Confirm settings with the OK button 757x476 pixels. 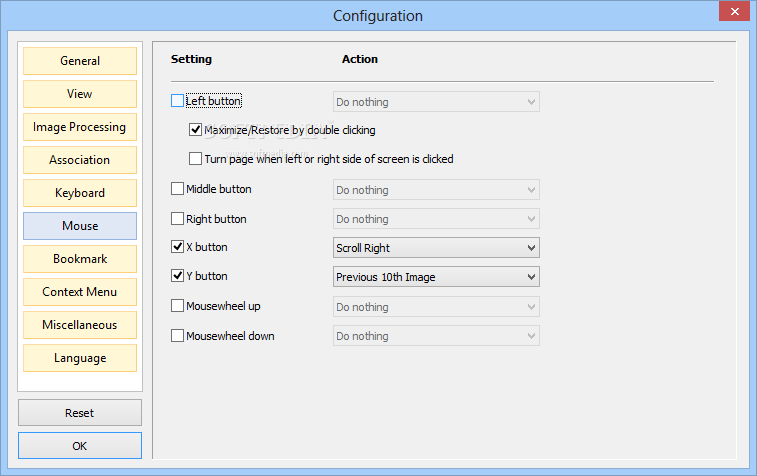[80, 446]
